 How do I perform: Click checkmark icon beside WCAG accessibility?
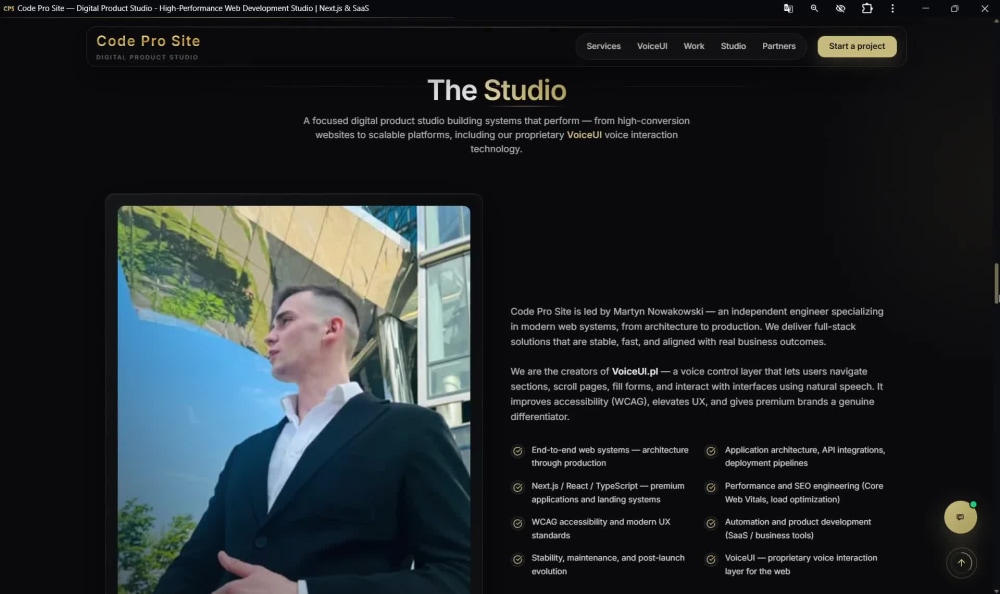(518, 523)
